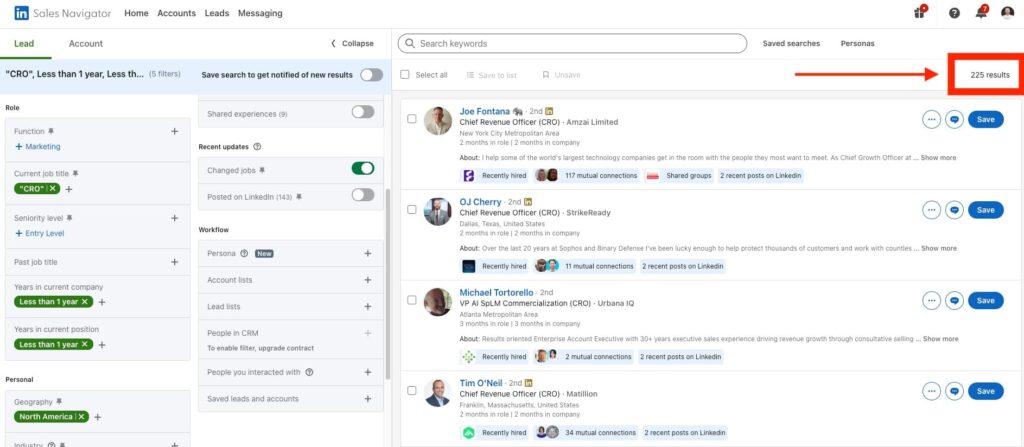
Task: Remove Less than 1 year position filter
Action: pos(86,344)
